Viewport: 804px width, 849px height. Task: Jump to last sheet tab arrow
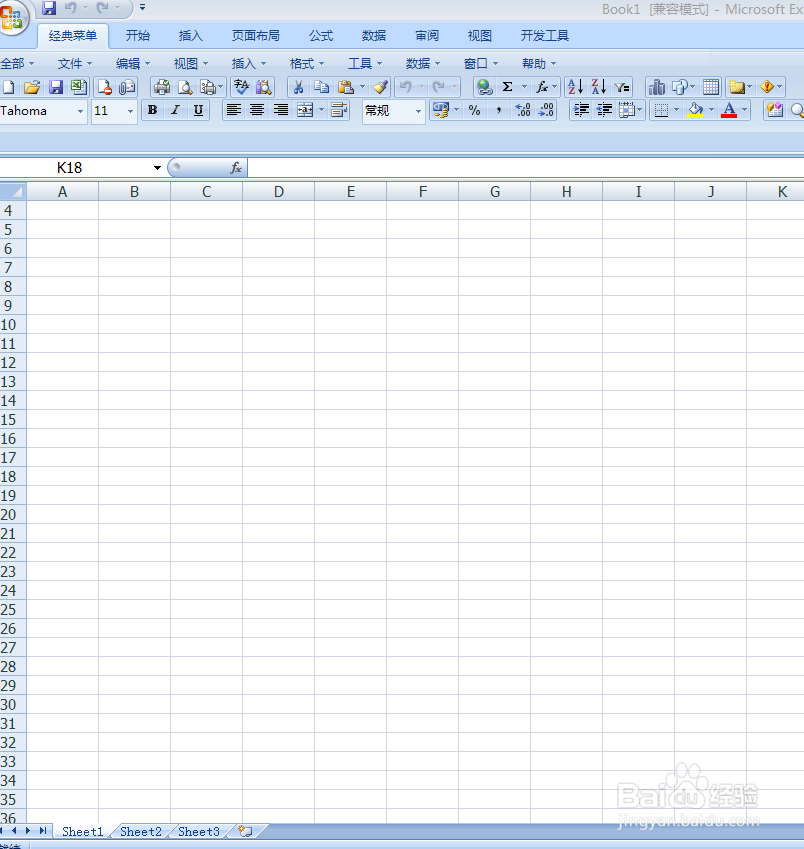(43, 831)
